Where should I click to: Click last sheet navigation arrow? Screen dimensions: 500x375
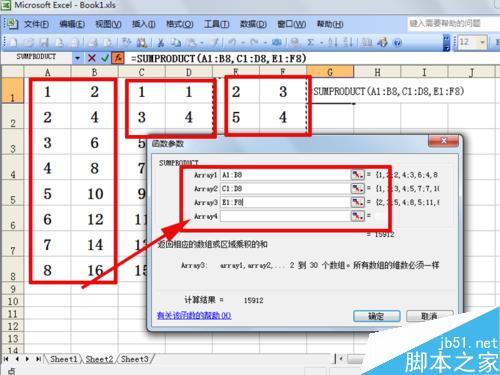click(39, 359)
